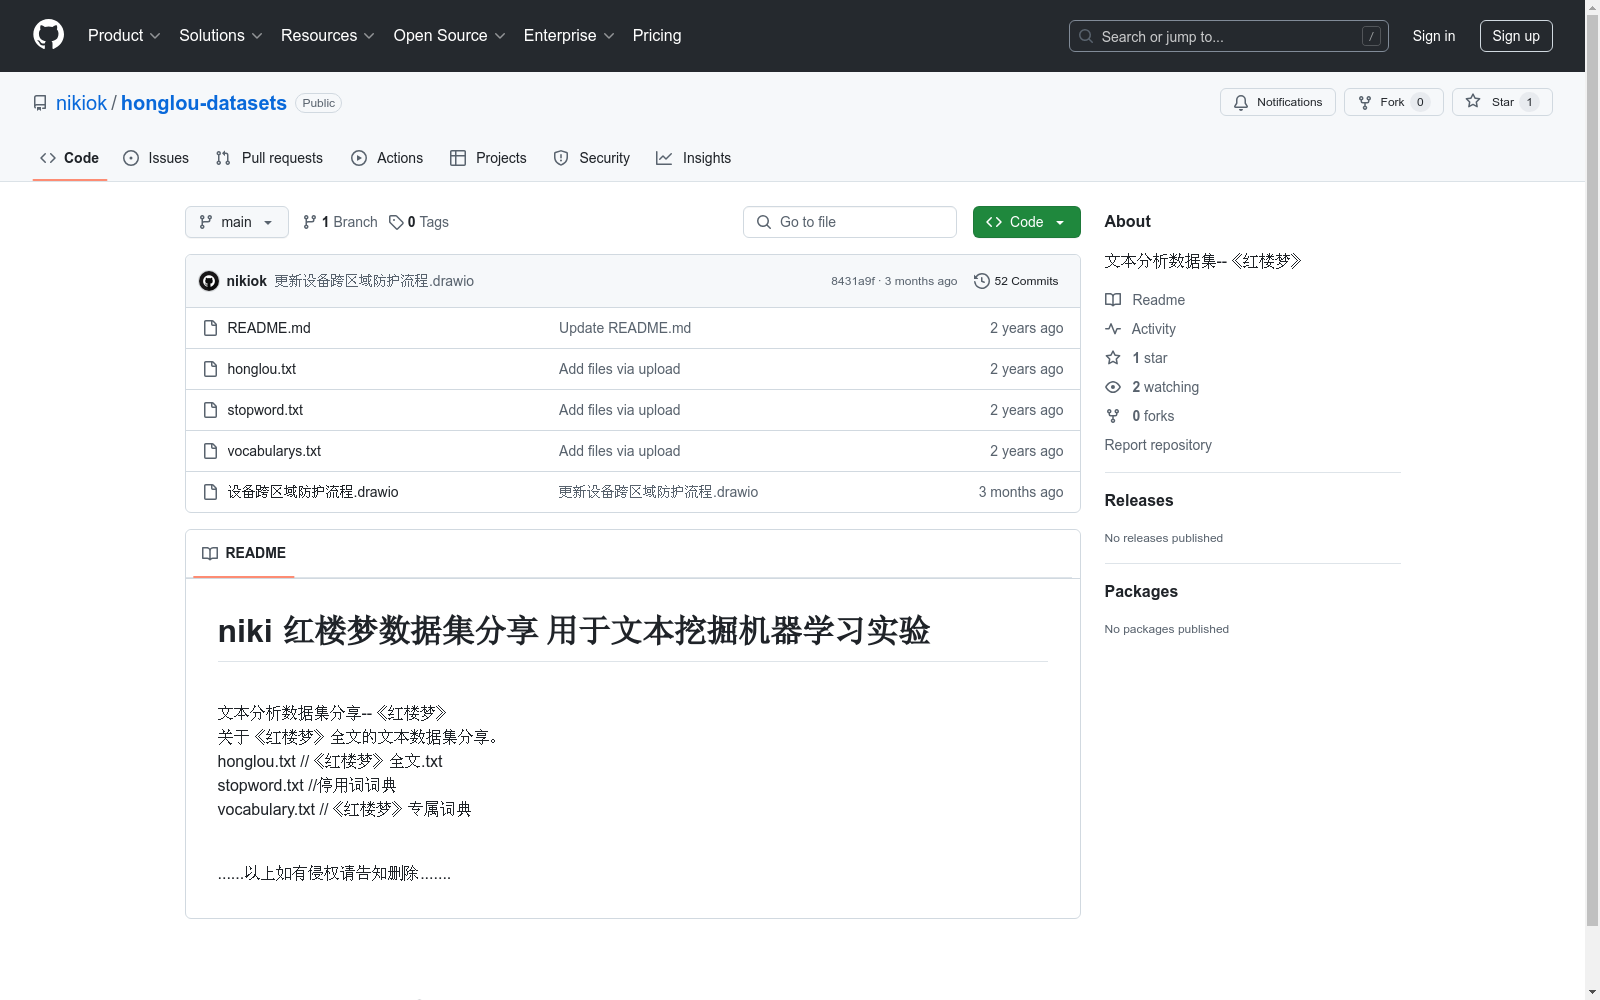This screenshot has width=1600, height=1000.
Task: Open the Report repository link
Action: (x=1158, y=445)
